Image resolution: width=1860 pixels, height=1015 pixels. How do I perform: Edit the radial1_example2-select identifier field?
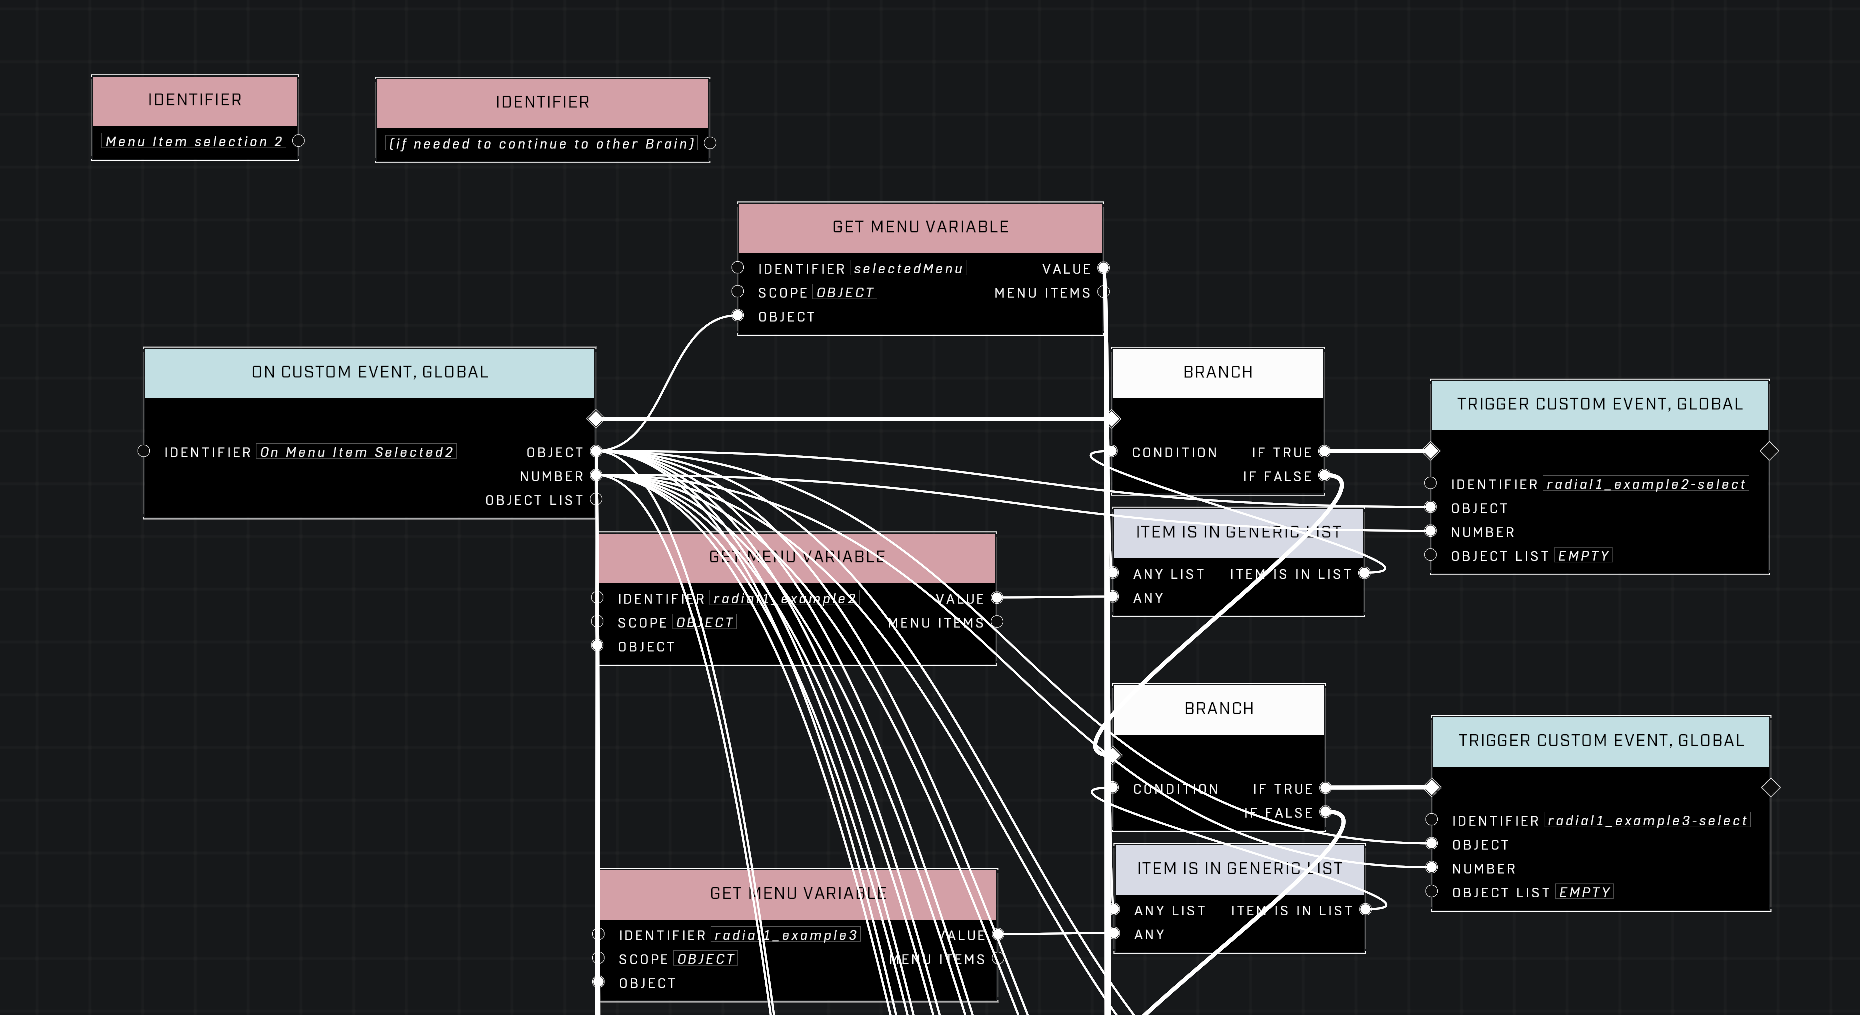[x=1646, y=484]
